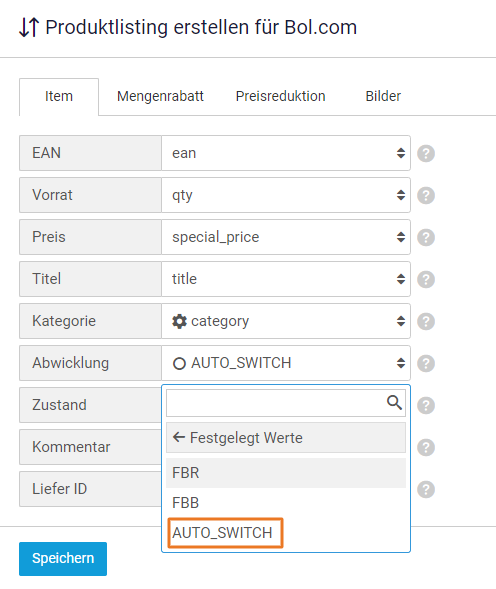Image resolution: width=496 pixels, height=589 pixels.
Task: Open the Kategorie category dropdown
Action: (286, 322)
